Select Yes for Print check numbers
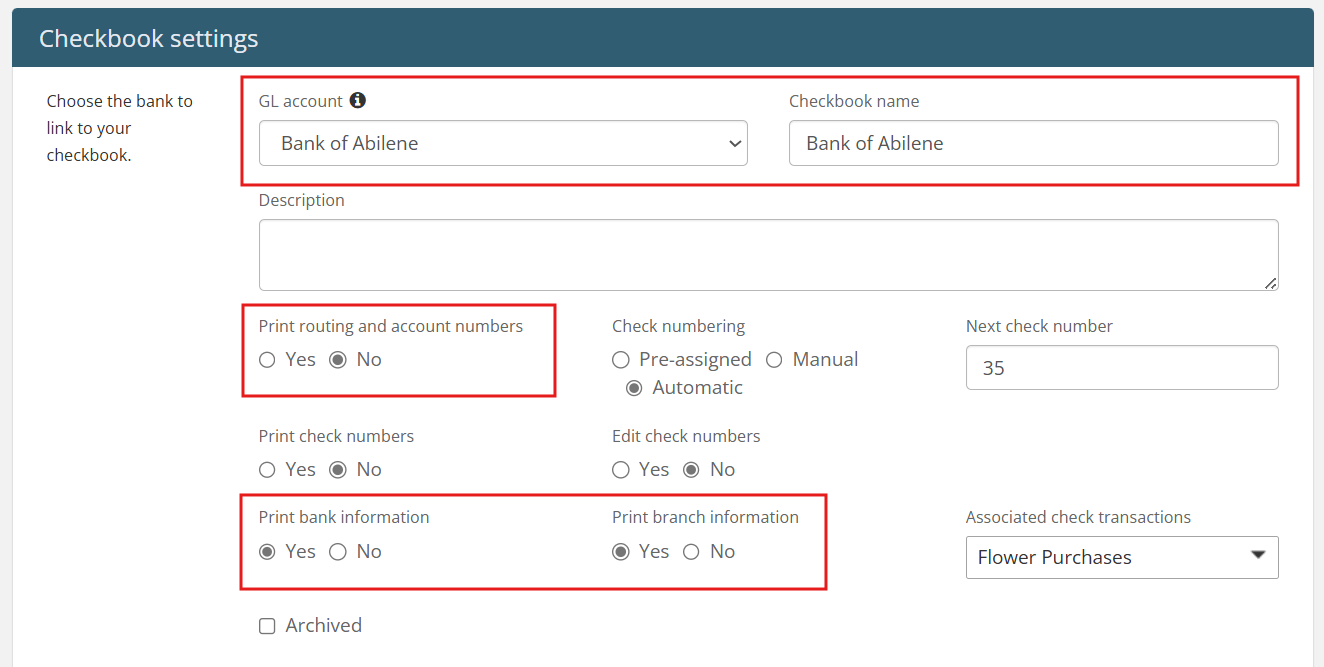 tap(267, 470)
